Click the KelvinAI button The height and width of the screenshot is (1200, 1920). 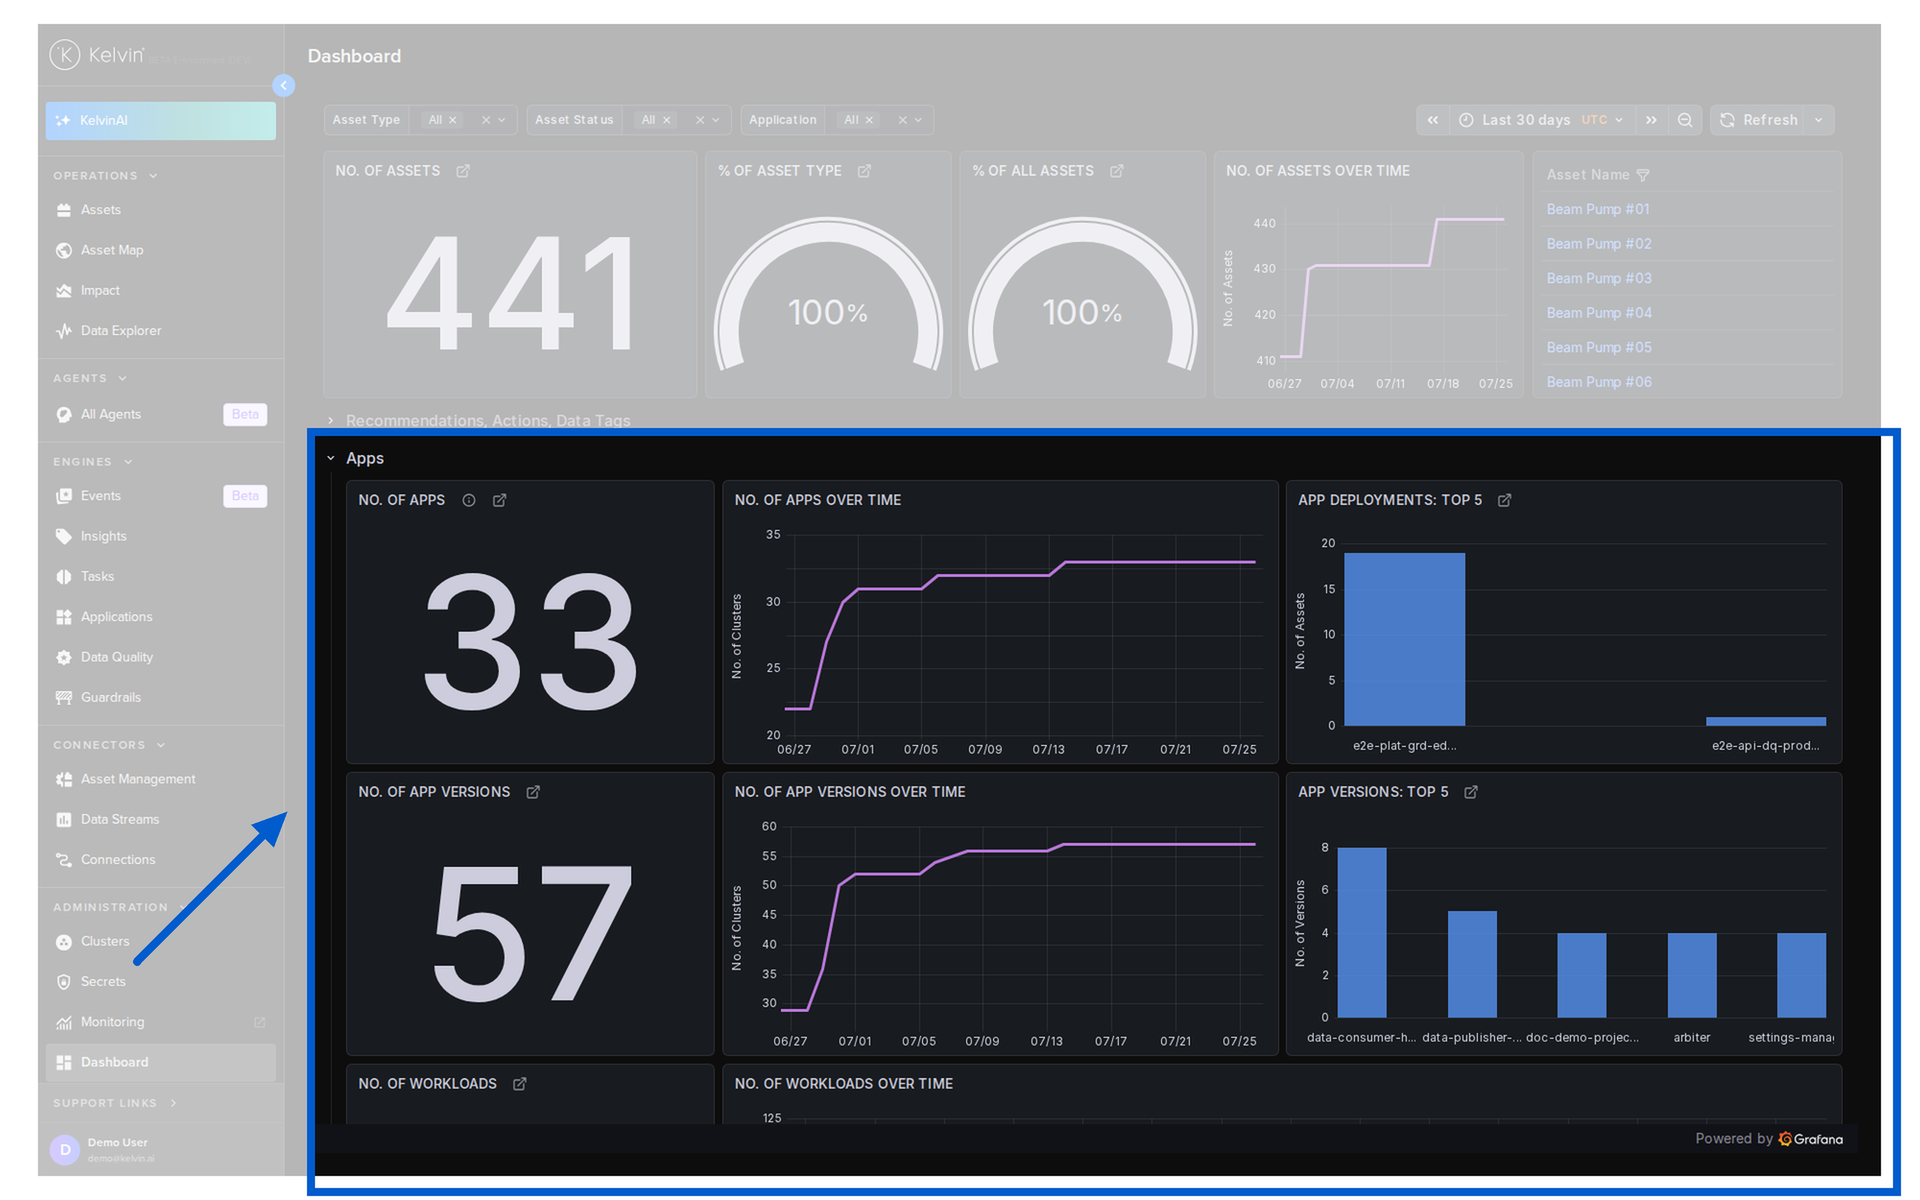point(161,121)
